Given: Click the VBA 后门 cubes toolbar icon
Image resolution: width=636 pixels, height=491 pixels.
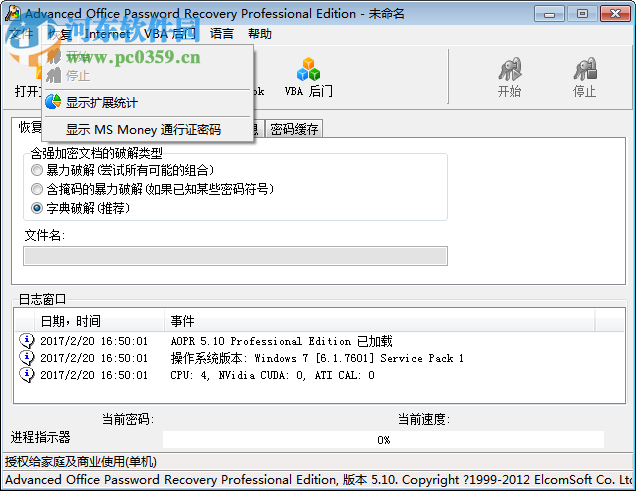Looking at the screenshot, I should pos(308,70).
